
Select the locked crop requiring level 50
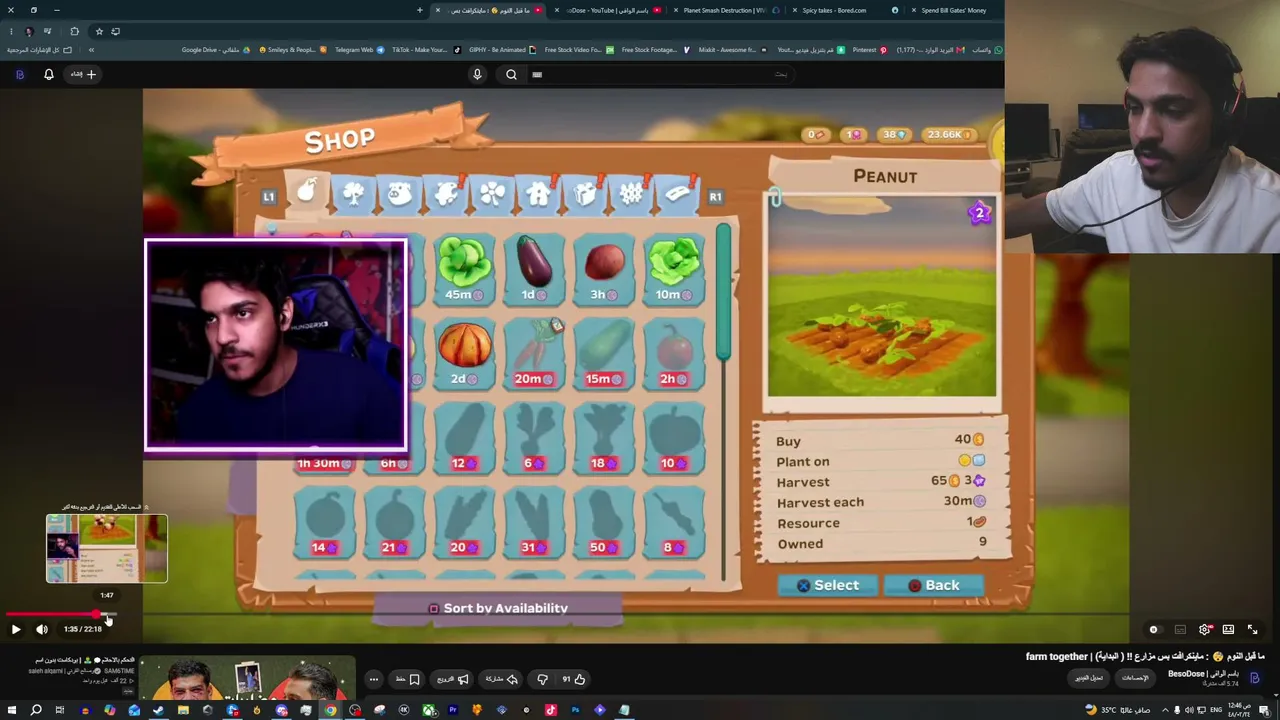click(x=604, y=522)
